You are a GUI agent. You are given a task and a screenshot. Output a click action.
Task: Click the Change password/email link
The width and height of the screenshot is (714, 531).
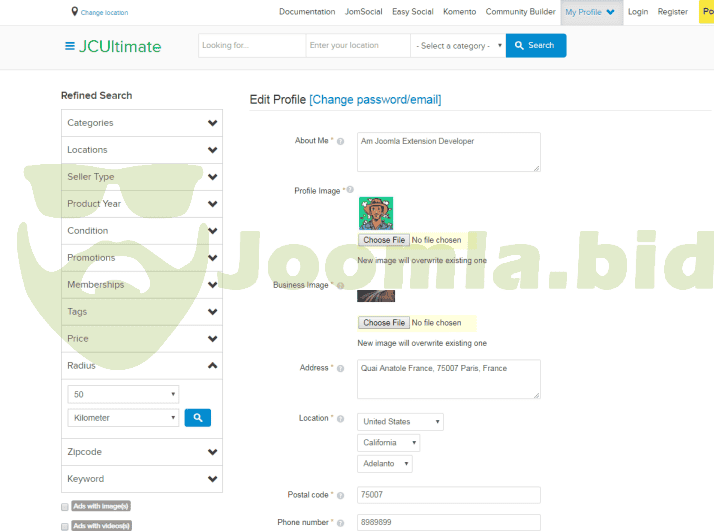pyautogui.click(x=375, y=100)
